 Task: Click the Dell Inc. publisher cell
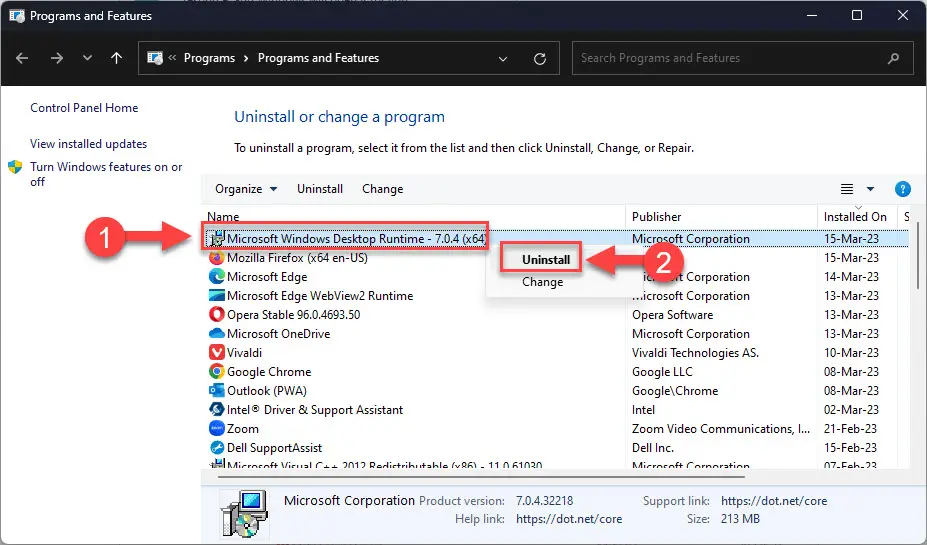(653, 447)
